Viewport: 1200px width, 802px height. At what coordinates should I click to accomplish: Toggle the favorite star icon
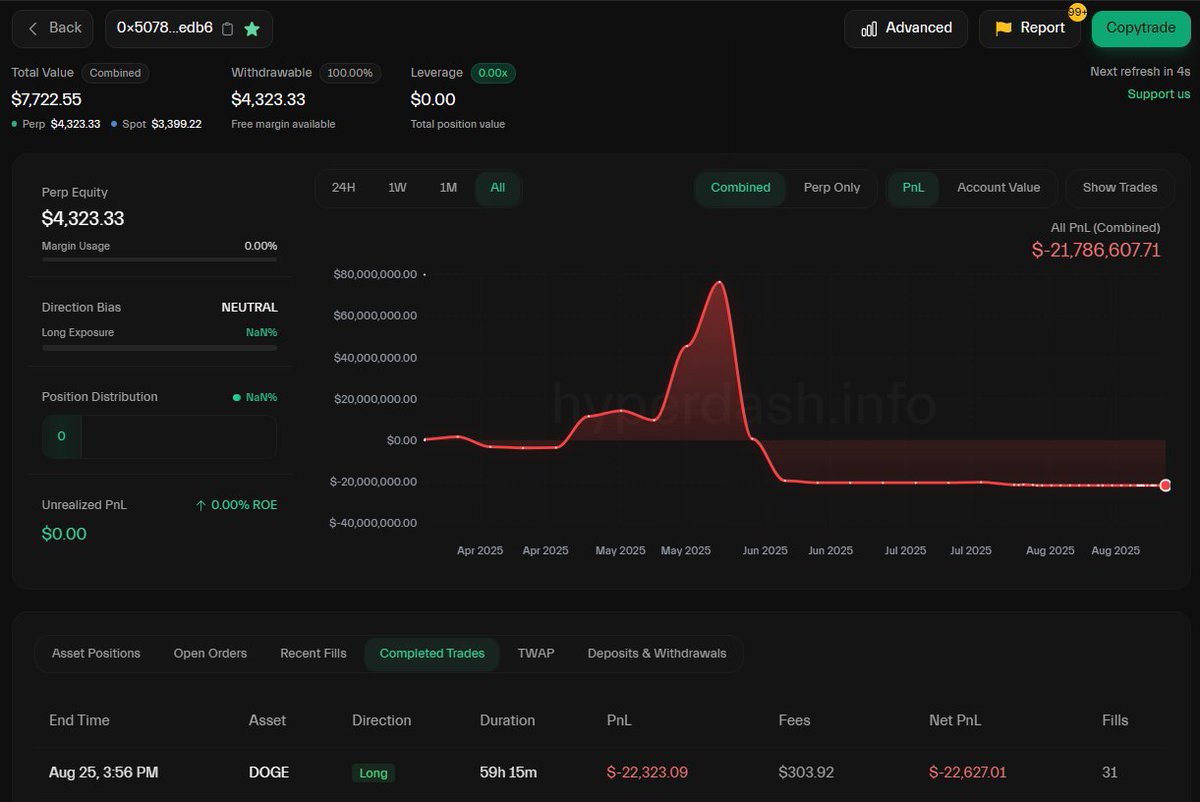252,29
